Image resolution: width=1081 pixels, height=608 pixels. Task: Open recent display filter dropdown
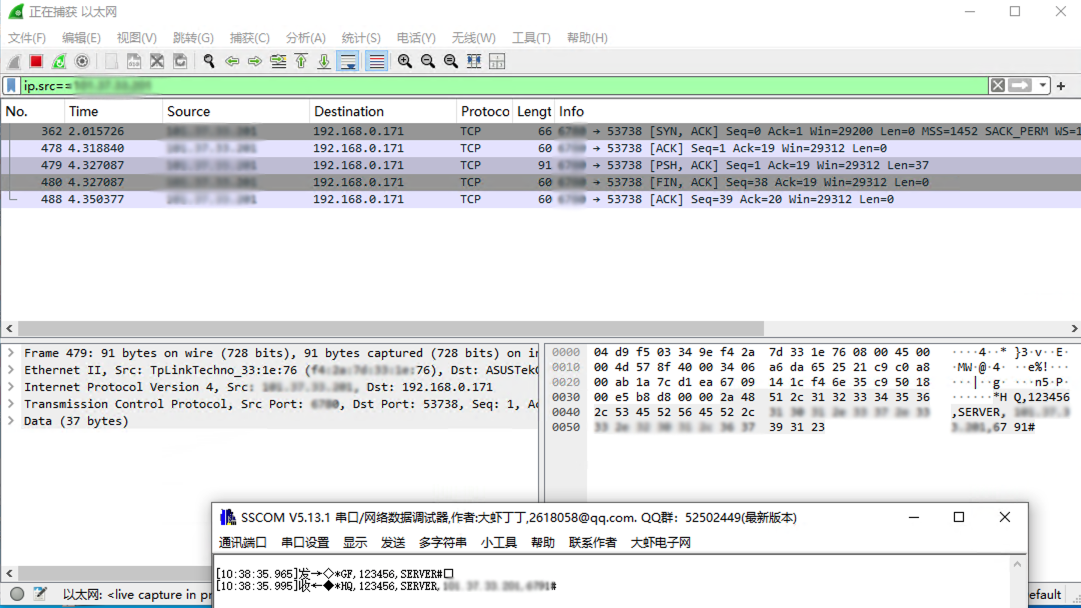[1042, 85]
